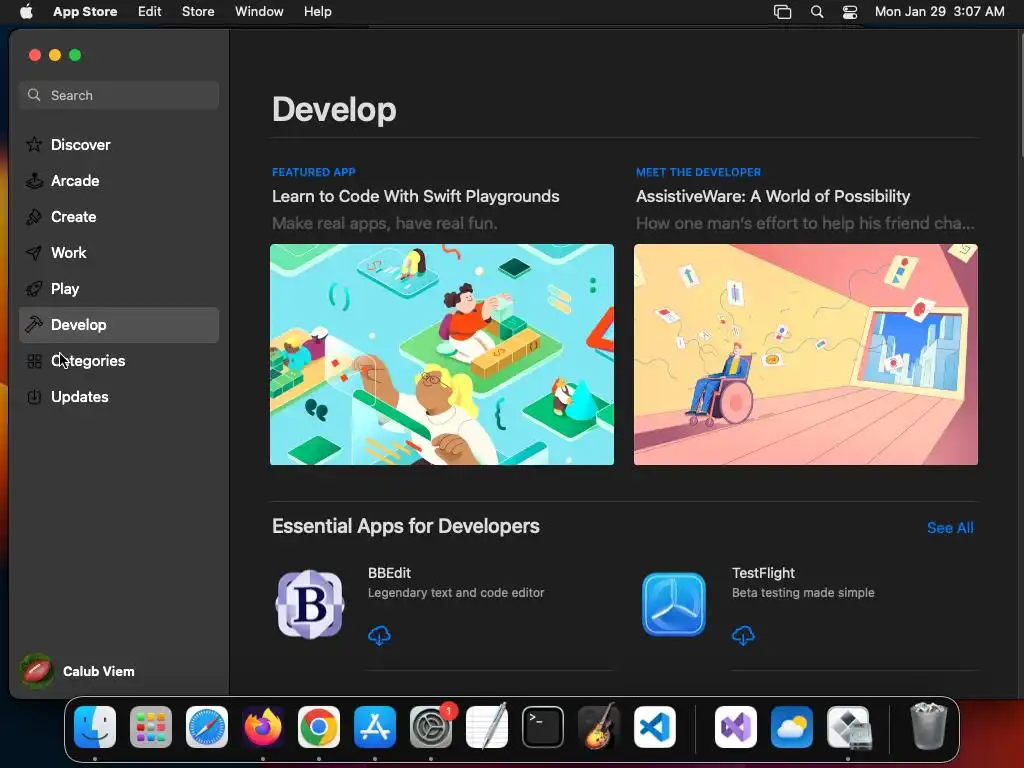Click the vertical scrollbar of the Develop page
This screenshot has width=1024, height=768.
click(x=1020, y=93)
